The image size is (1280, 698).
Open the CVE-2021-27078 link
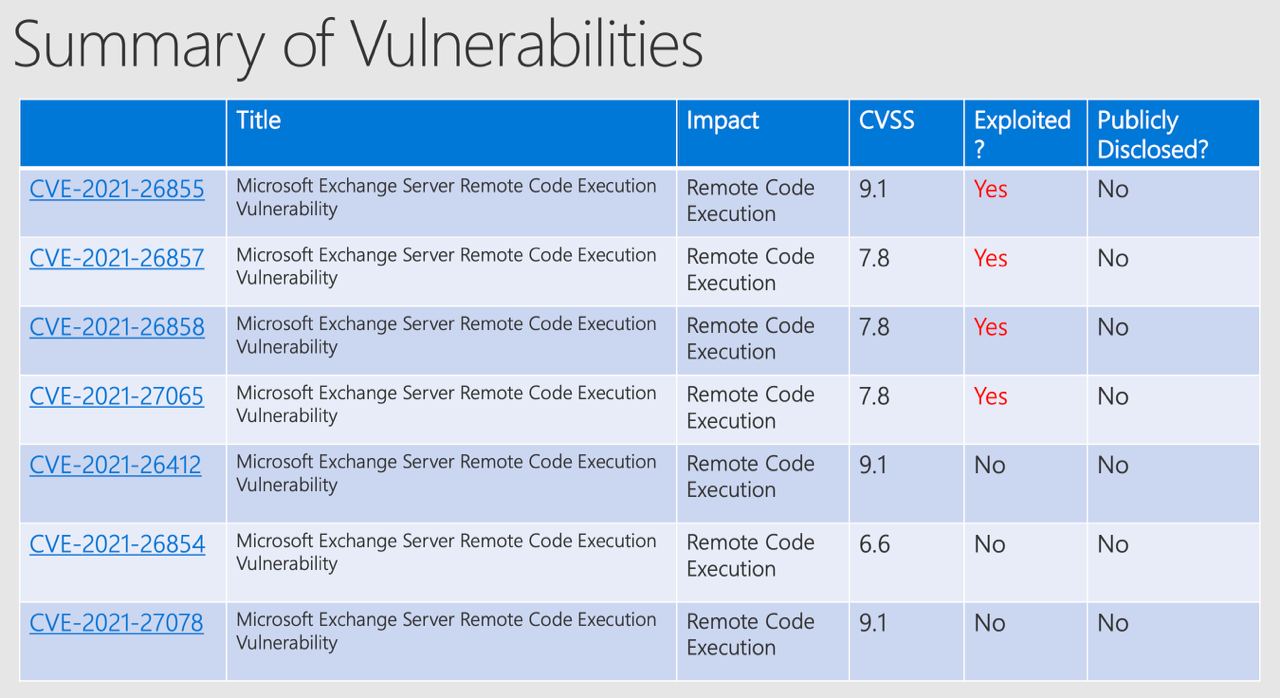point(117,623)
